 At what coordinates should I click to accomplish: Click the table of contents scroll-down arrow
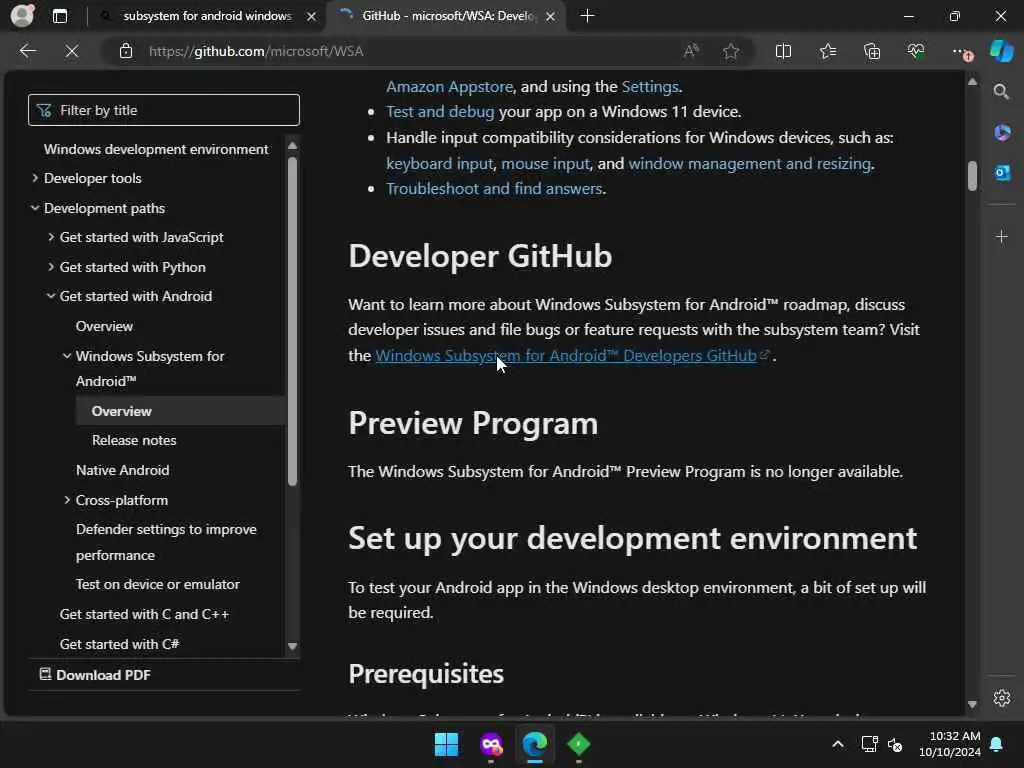click(x=292, y=647)
